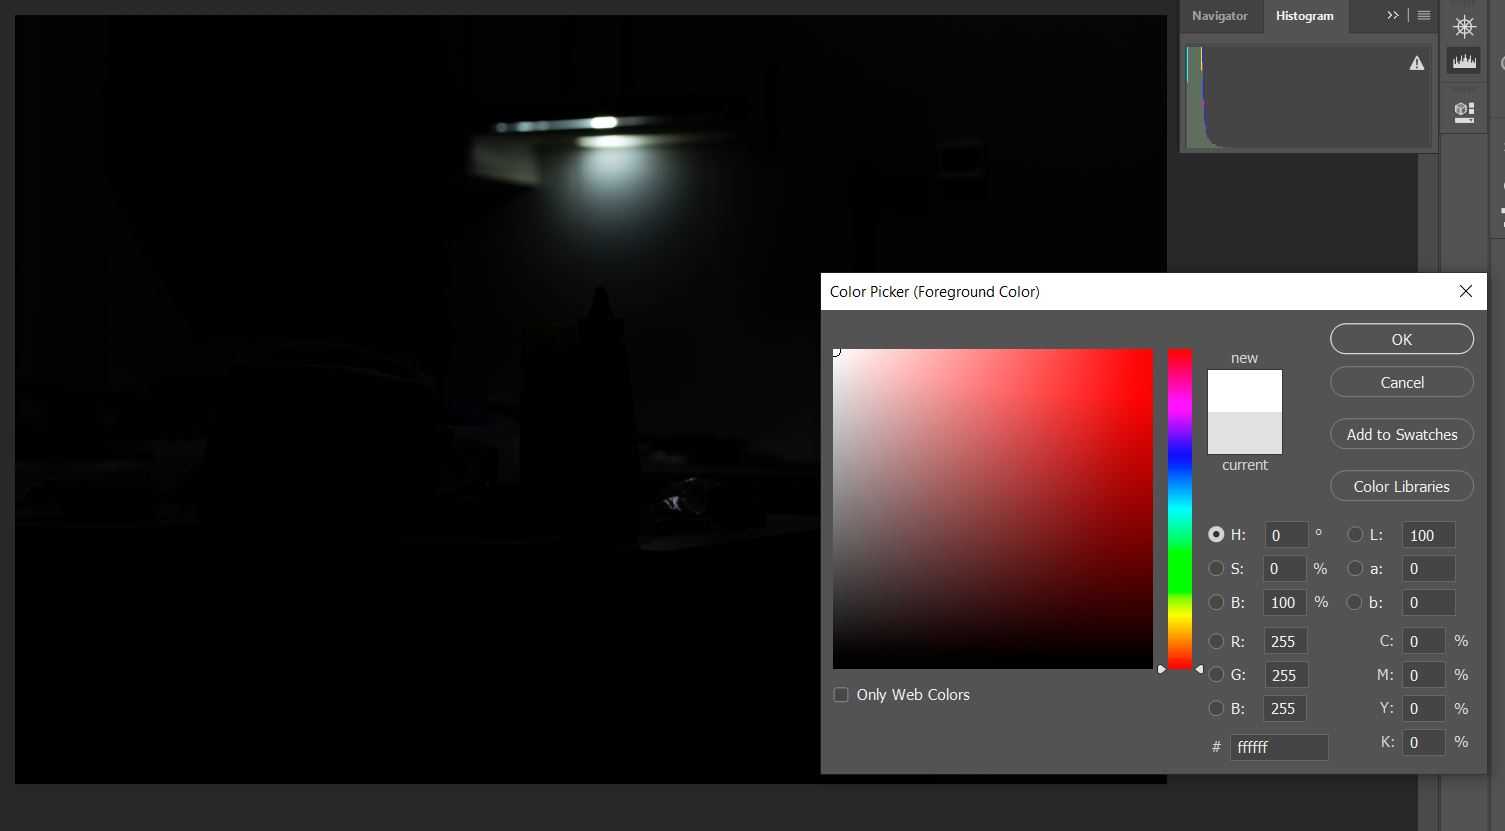
Task: Click the hex color input field
Action: point(1278,747)
